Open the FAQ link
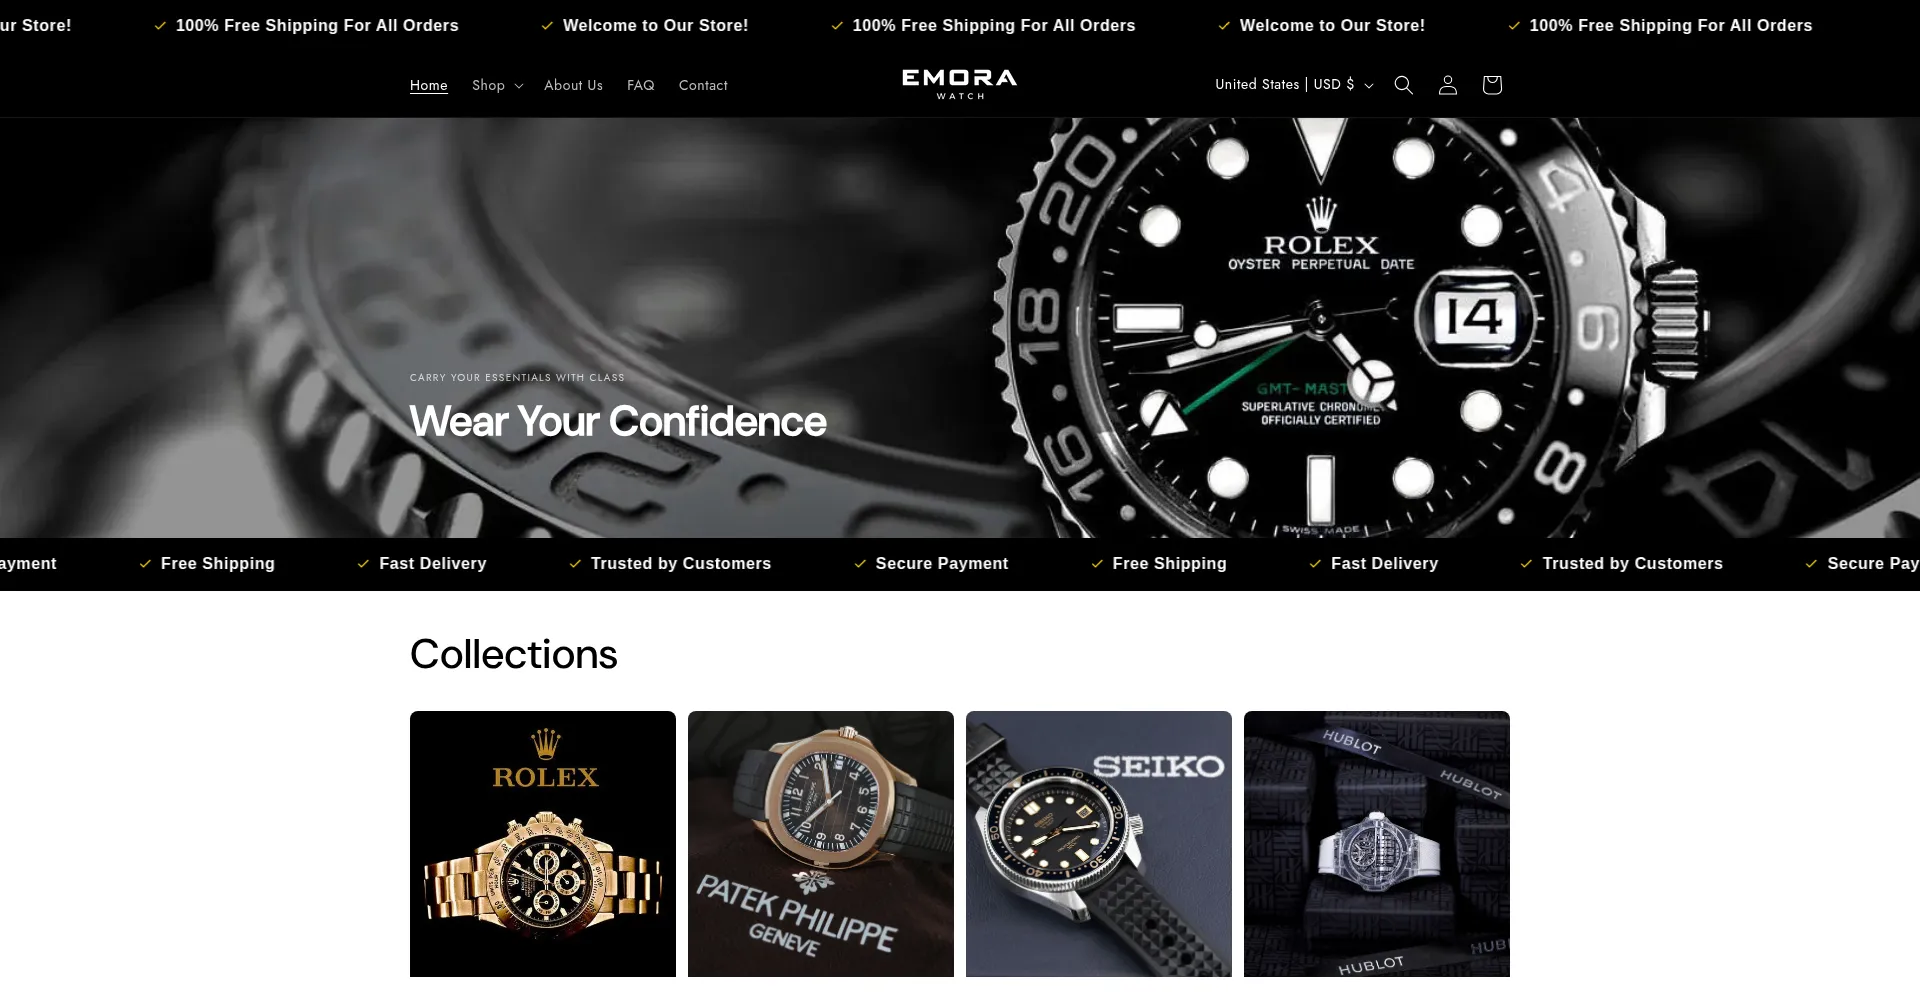The image size is (1920, 993). [x=641, y=85]
